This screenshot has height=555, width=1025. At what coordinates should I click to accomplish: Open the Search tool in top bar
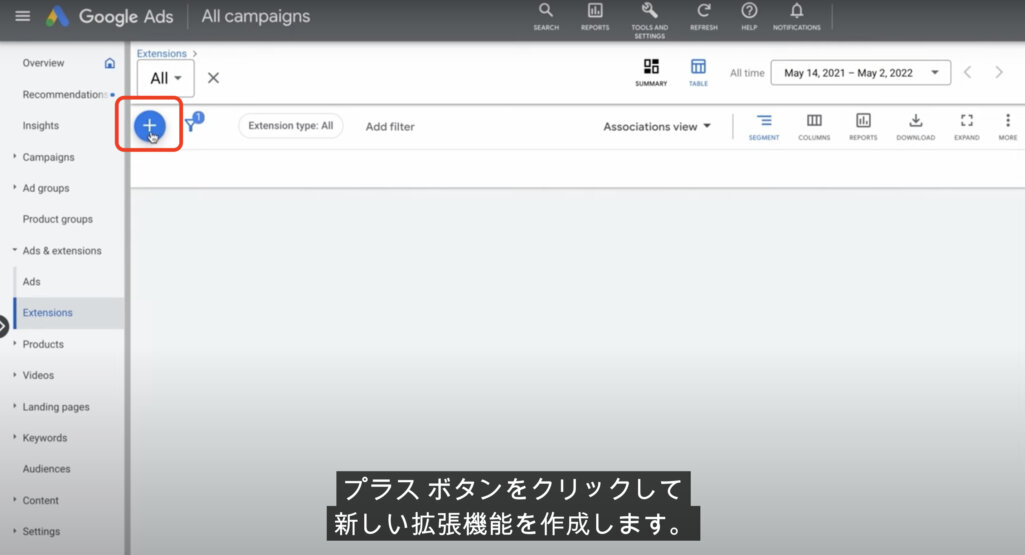coord(546,15)
